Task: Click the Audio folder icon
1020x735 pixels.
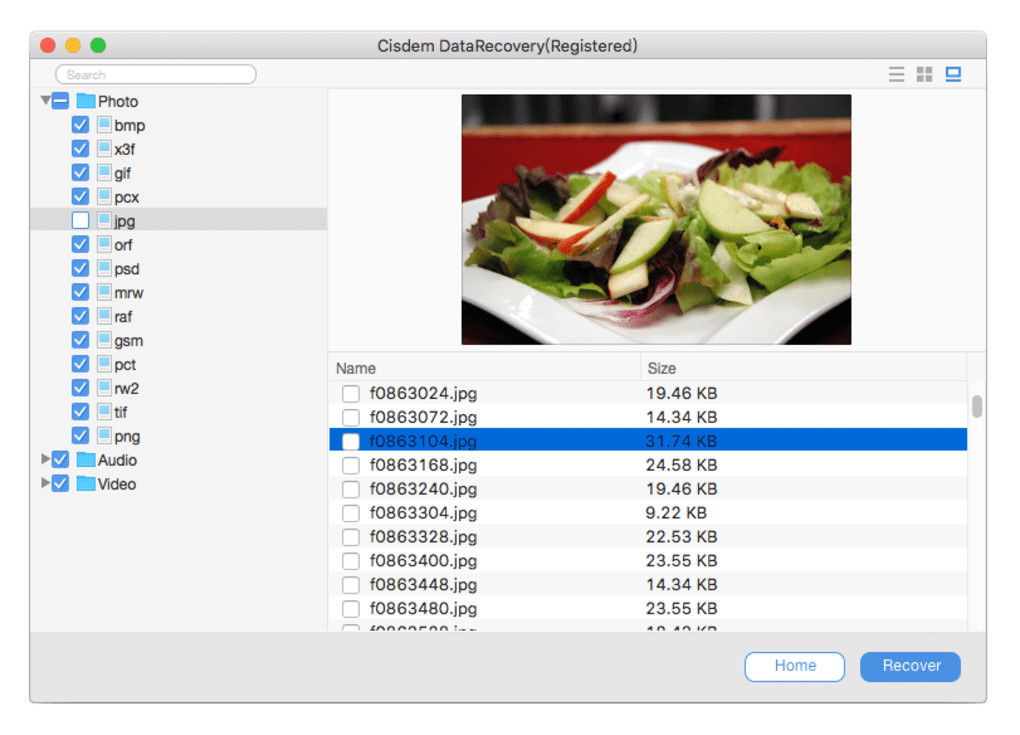Action: [86, 460]
